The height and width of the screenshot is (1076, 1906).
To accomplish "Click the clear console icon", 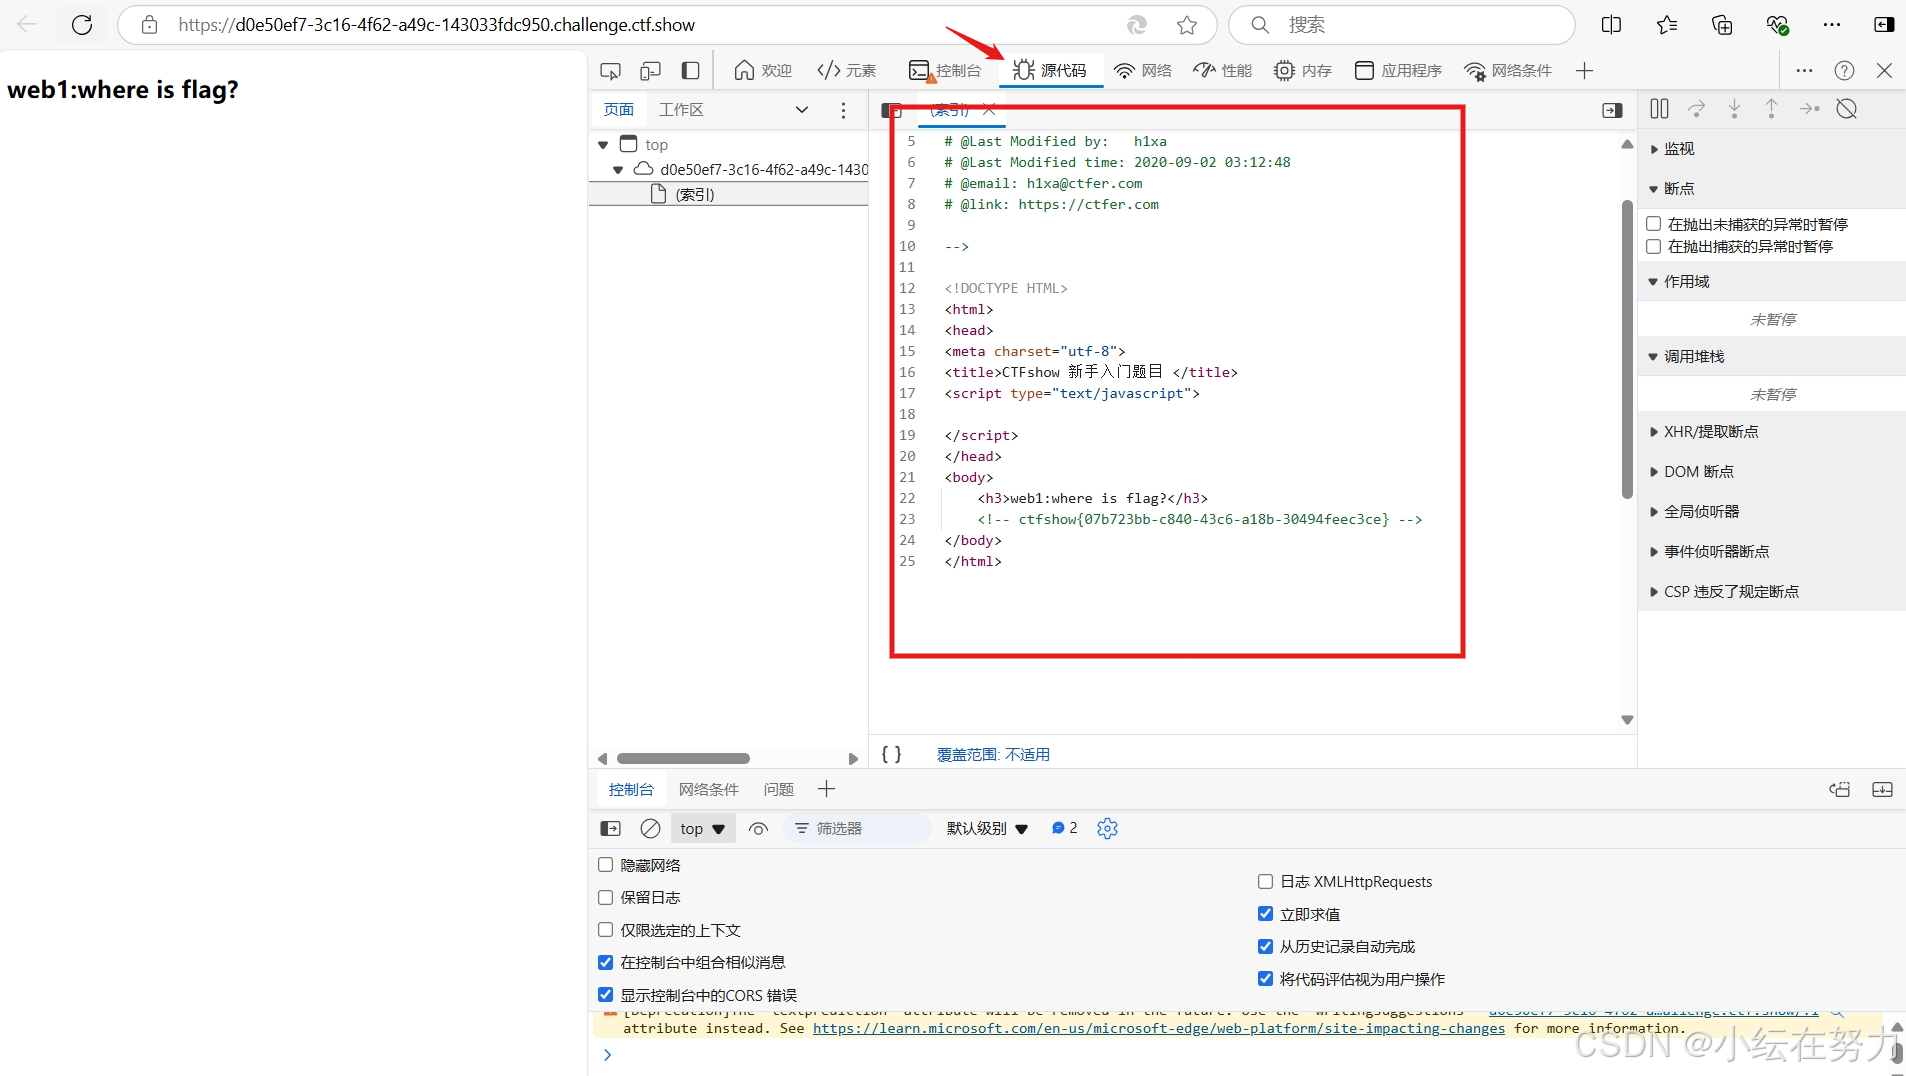I will pyautogui.click(x=650, y=828).
